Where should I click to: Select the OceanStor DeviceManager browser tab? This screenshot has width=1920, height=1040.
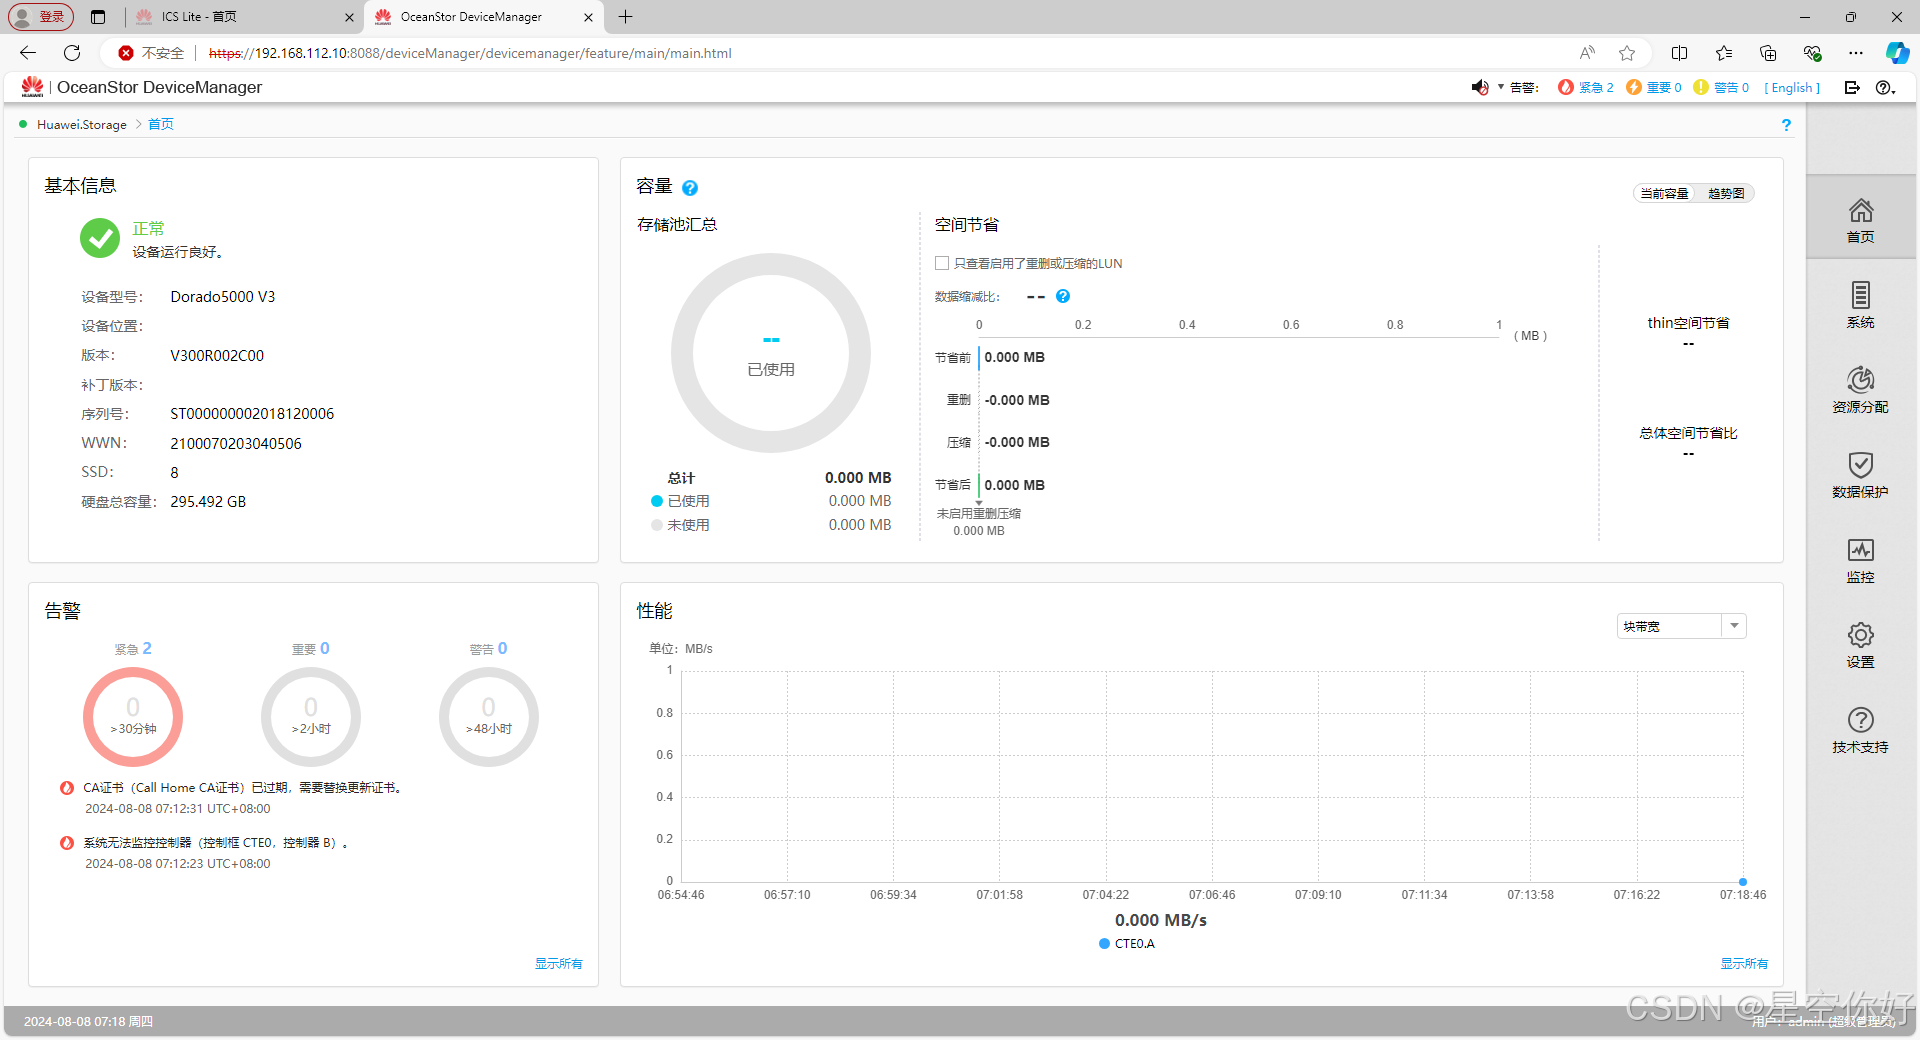[484, 17]
